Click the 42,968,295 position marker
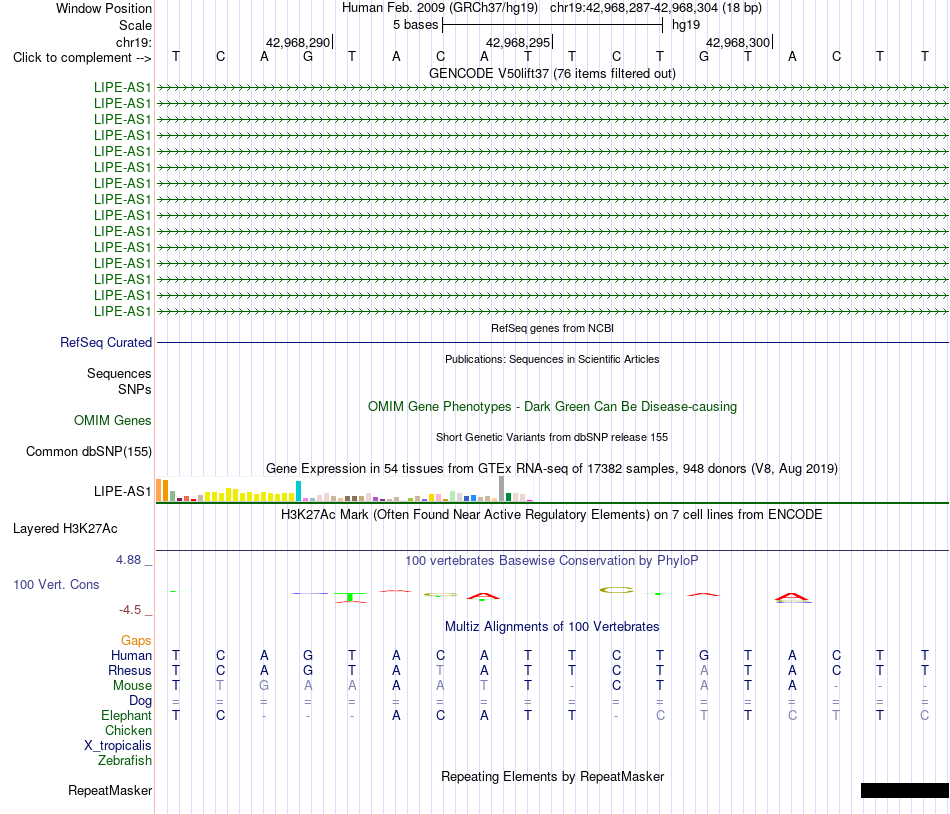This screenshot has height=814, width=950. [x=518, y=42]
